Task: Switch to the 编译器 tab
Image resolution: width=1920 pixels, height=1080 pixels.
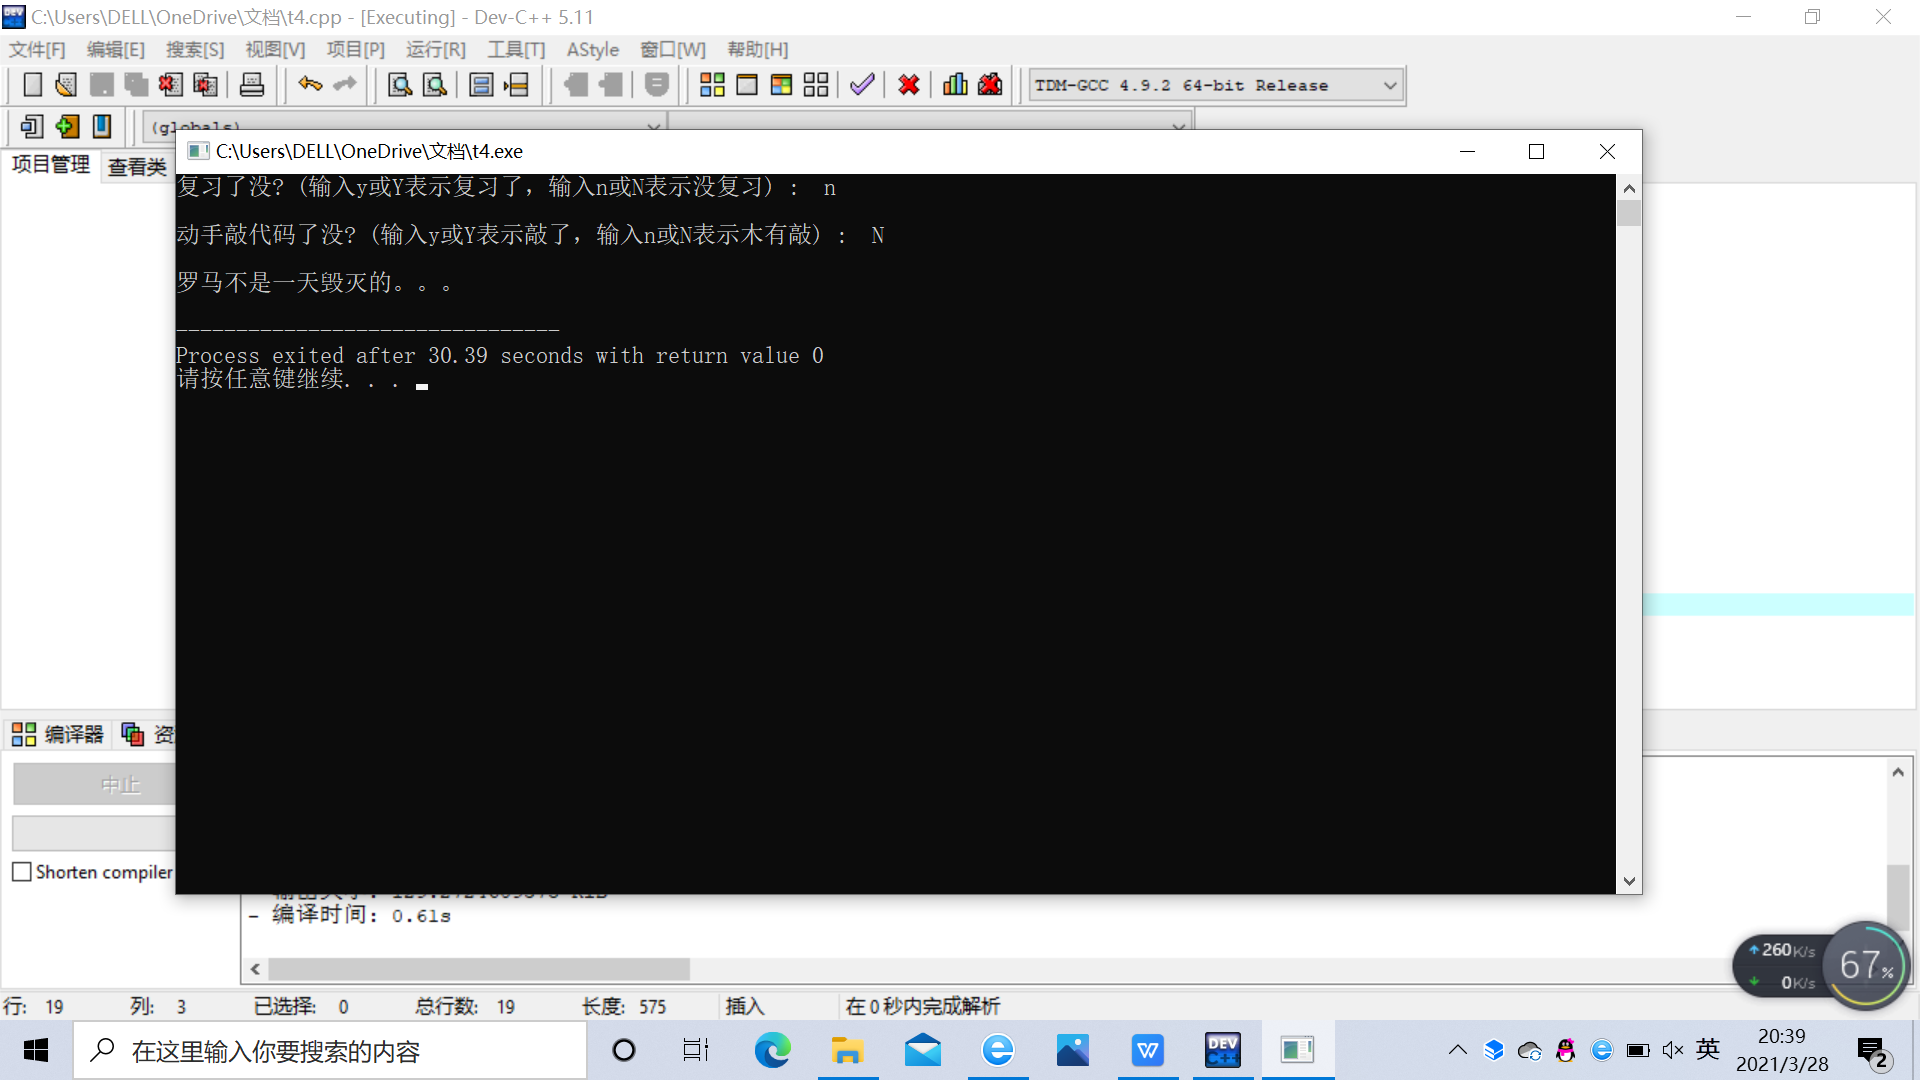Action: 58,735
